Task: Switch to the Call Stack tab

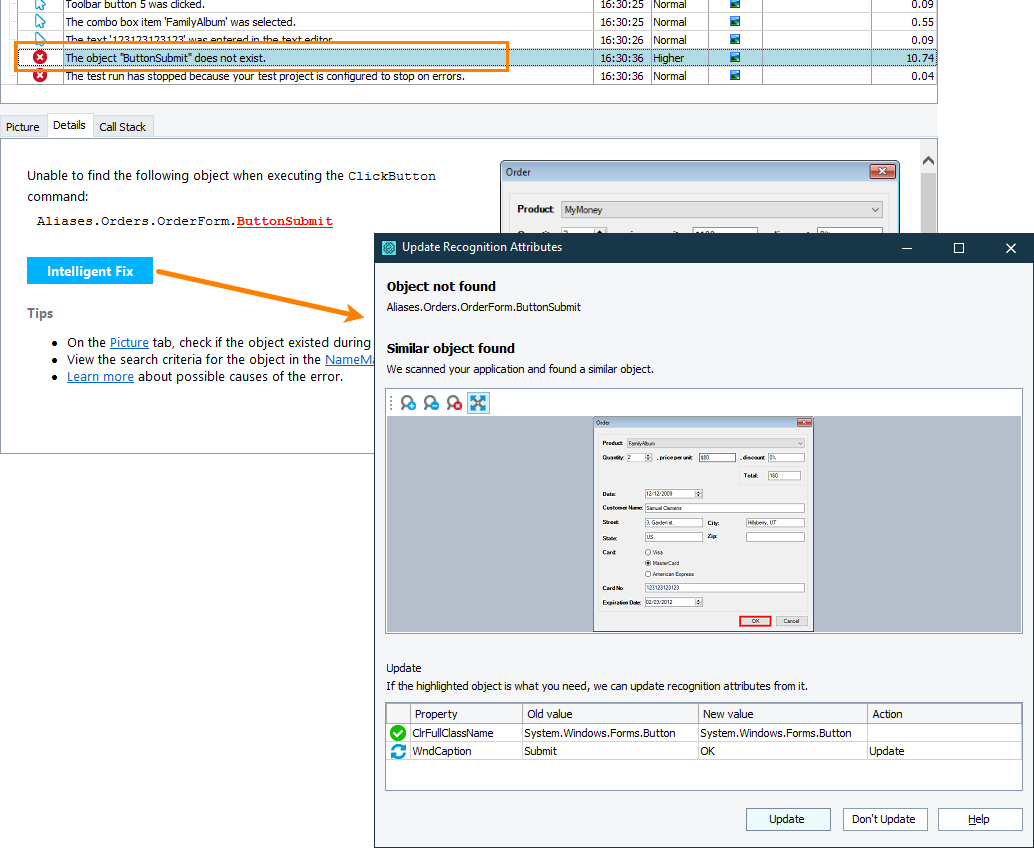Action: (122, 126)
